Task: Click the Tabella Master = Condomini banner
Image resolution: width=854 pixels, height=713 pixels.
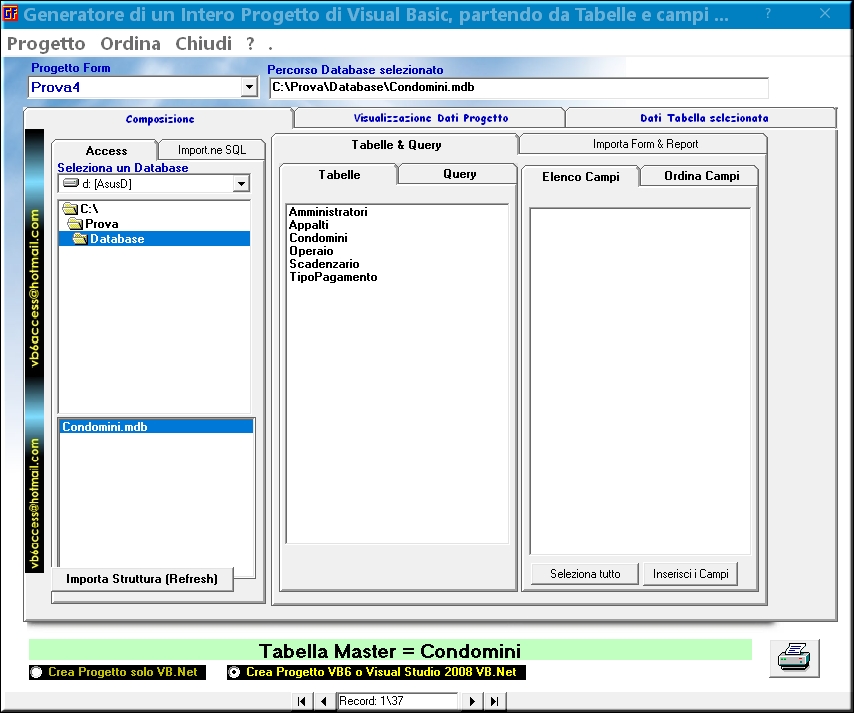Action: [x=390, y=651]
